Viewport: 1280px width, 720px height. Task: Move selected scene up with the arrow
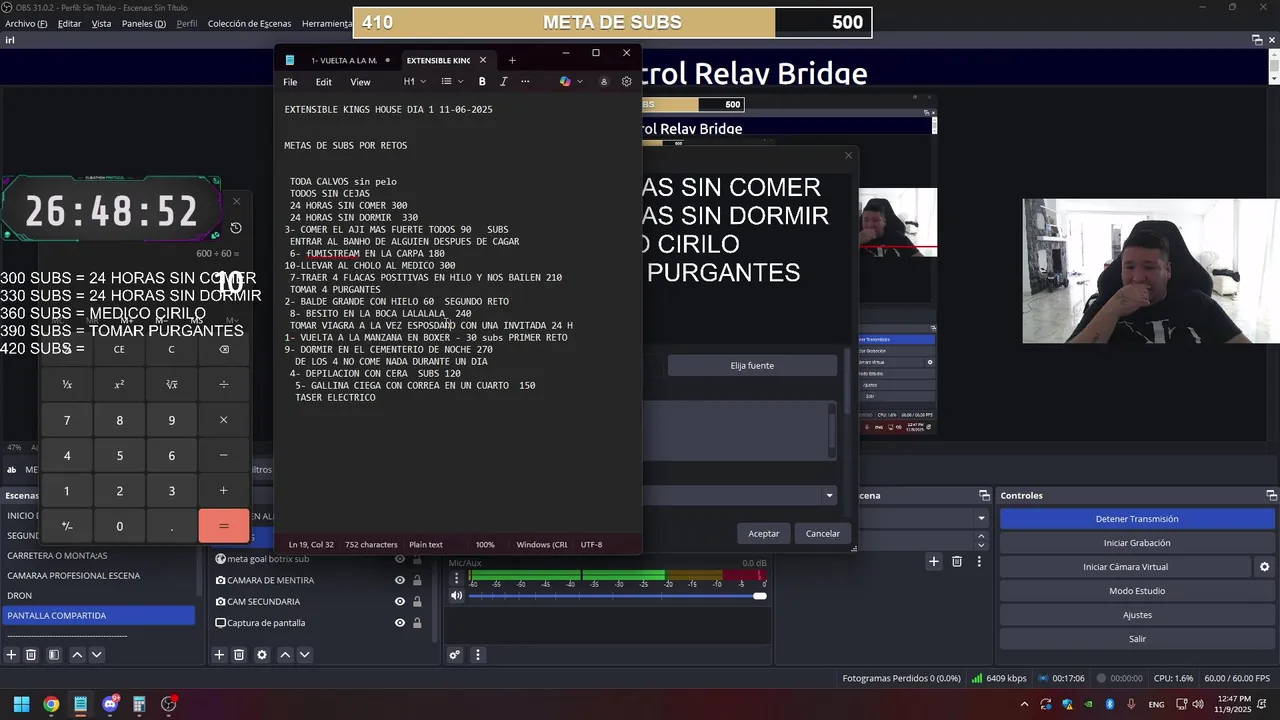[x=77, y=655]
